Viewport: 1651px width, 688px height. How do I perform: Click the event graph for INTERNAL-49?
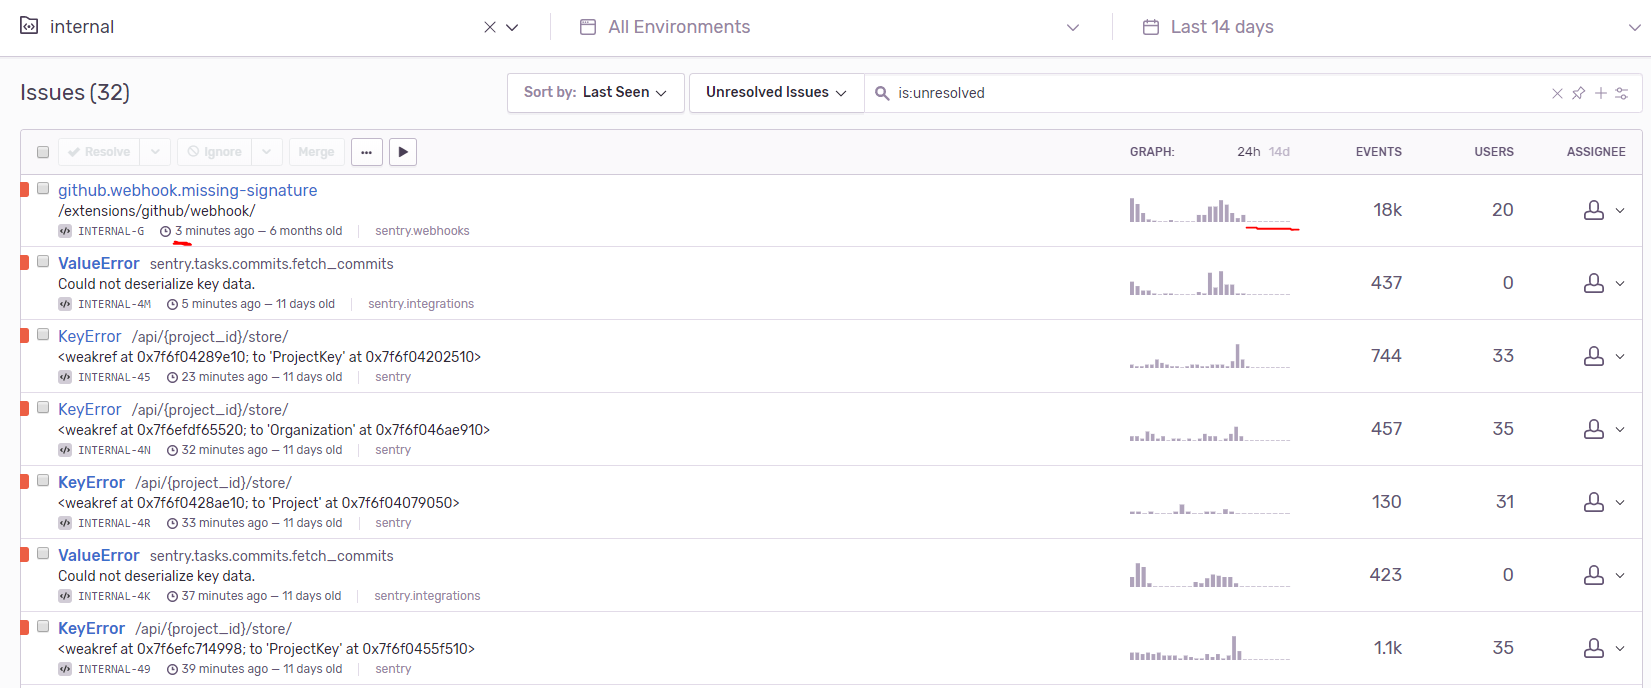(1210, 648)
